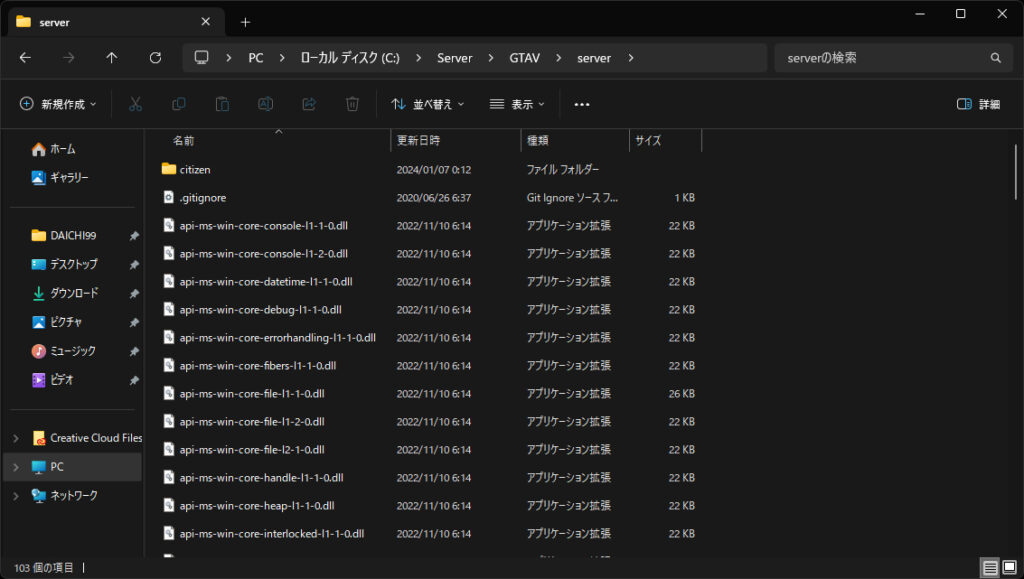Open Pictures in quick access
1024x579 pixels.
click(x=57, y=322)
